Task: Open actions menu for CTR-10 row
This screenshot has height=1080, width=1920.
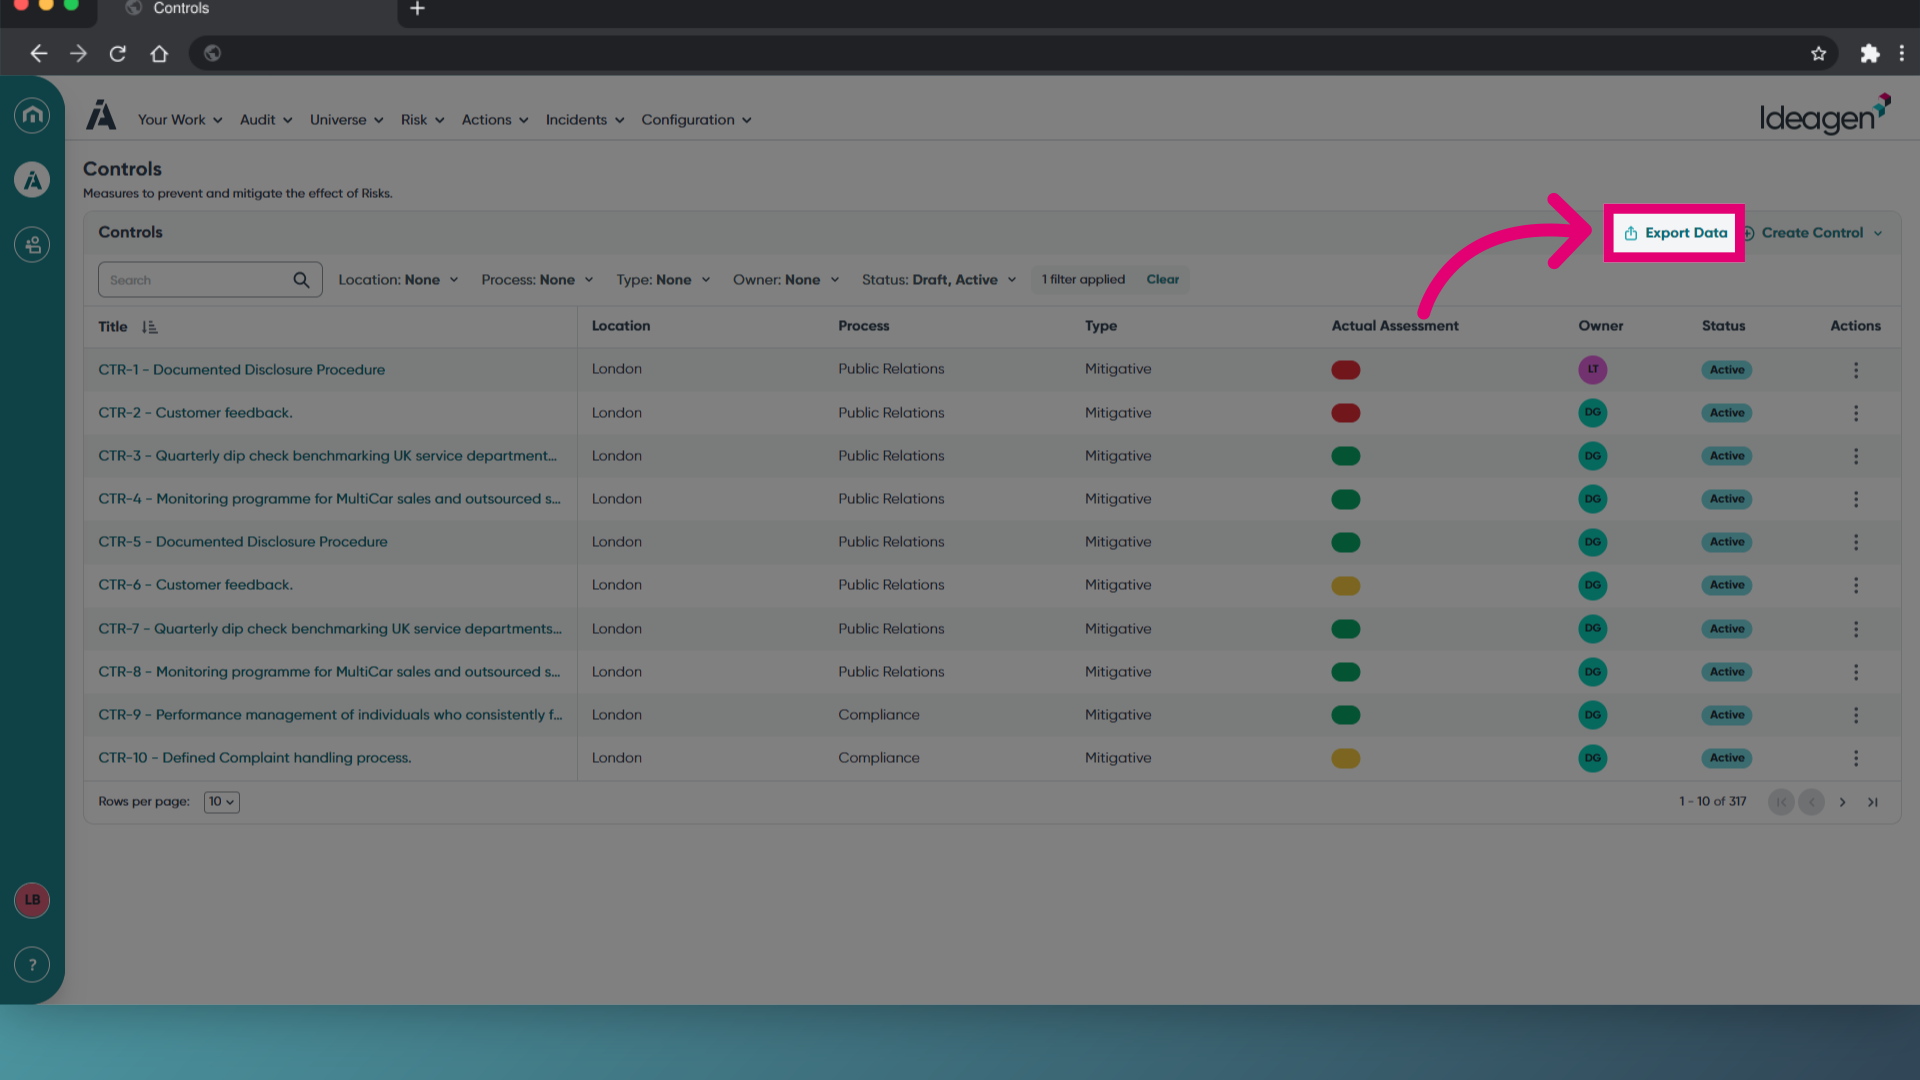Action: coord(1856,758)
